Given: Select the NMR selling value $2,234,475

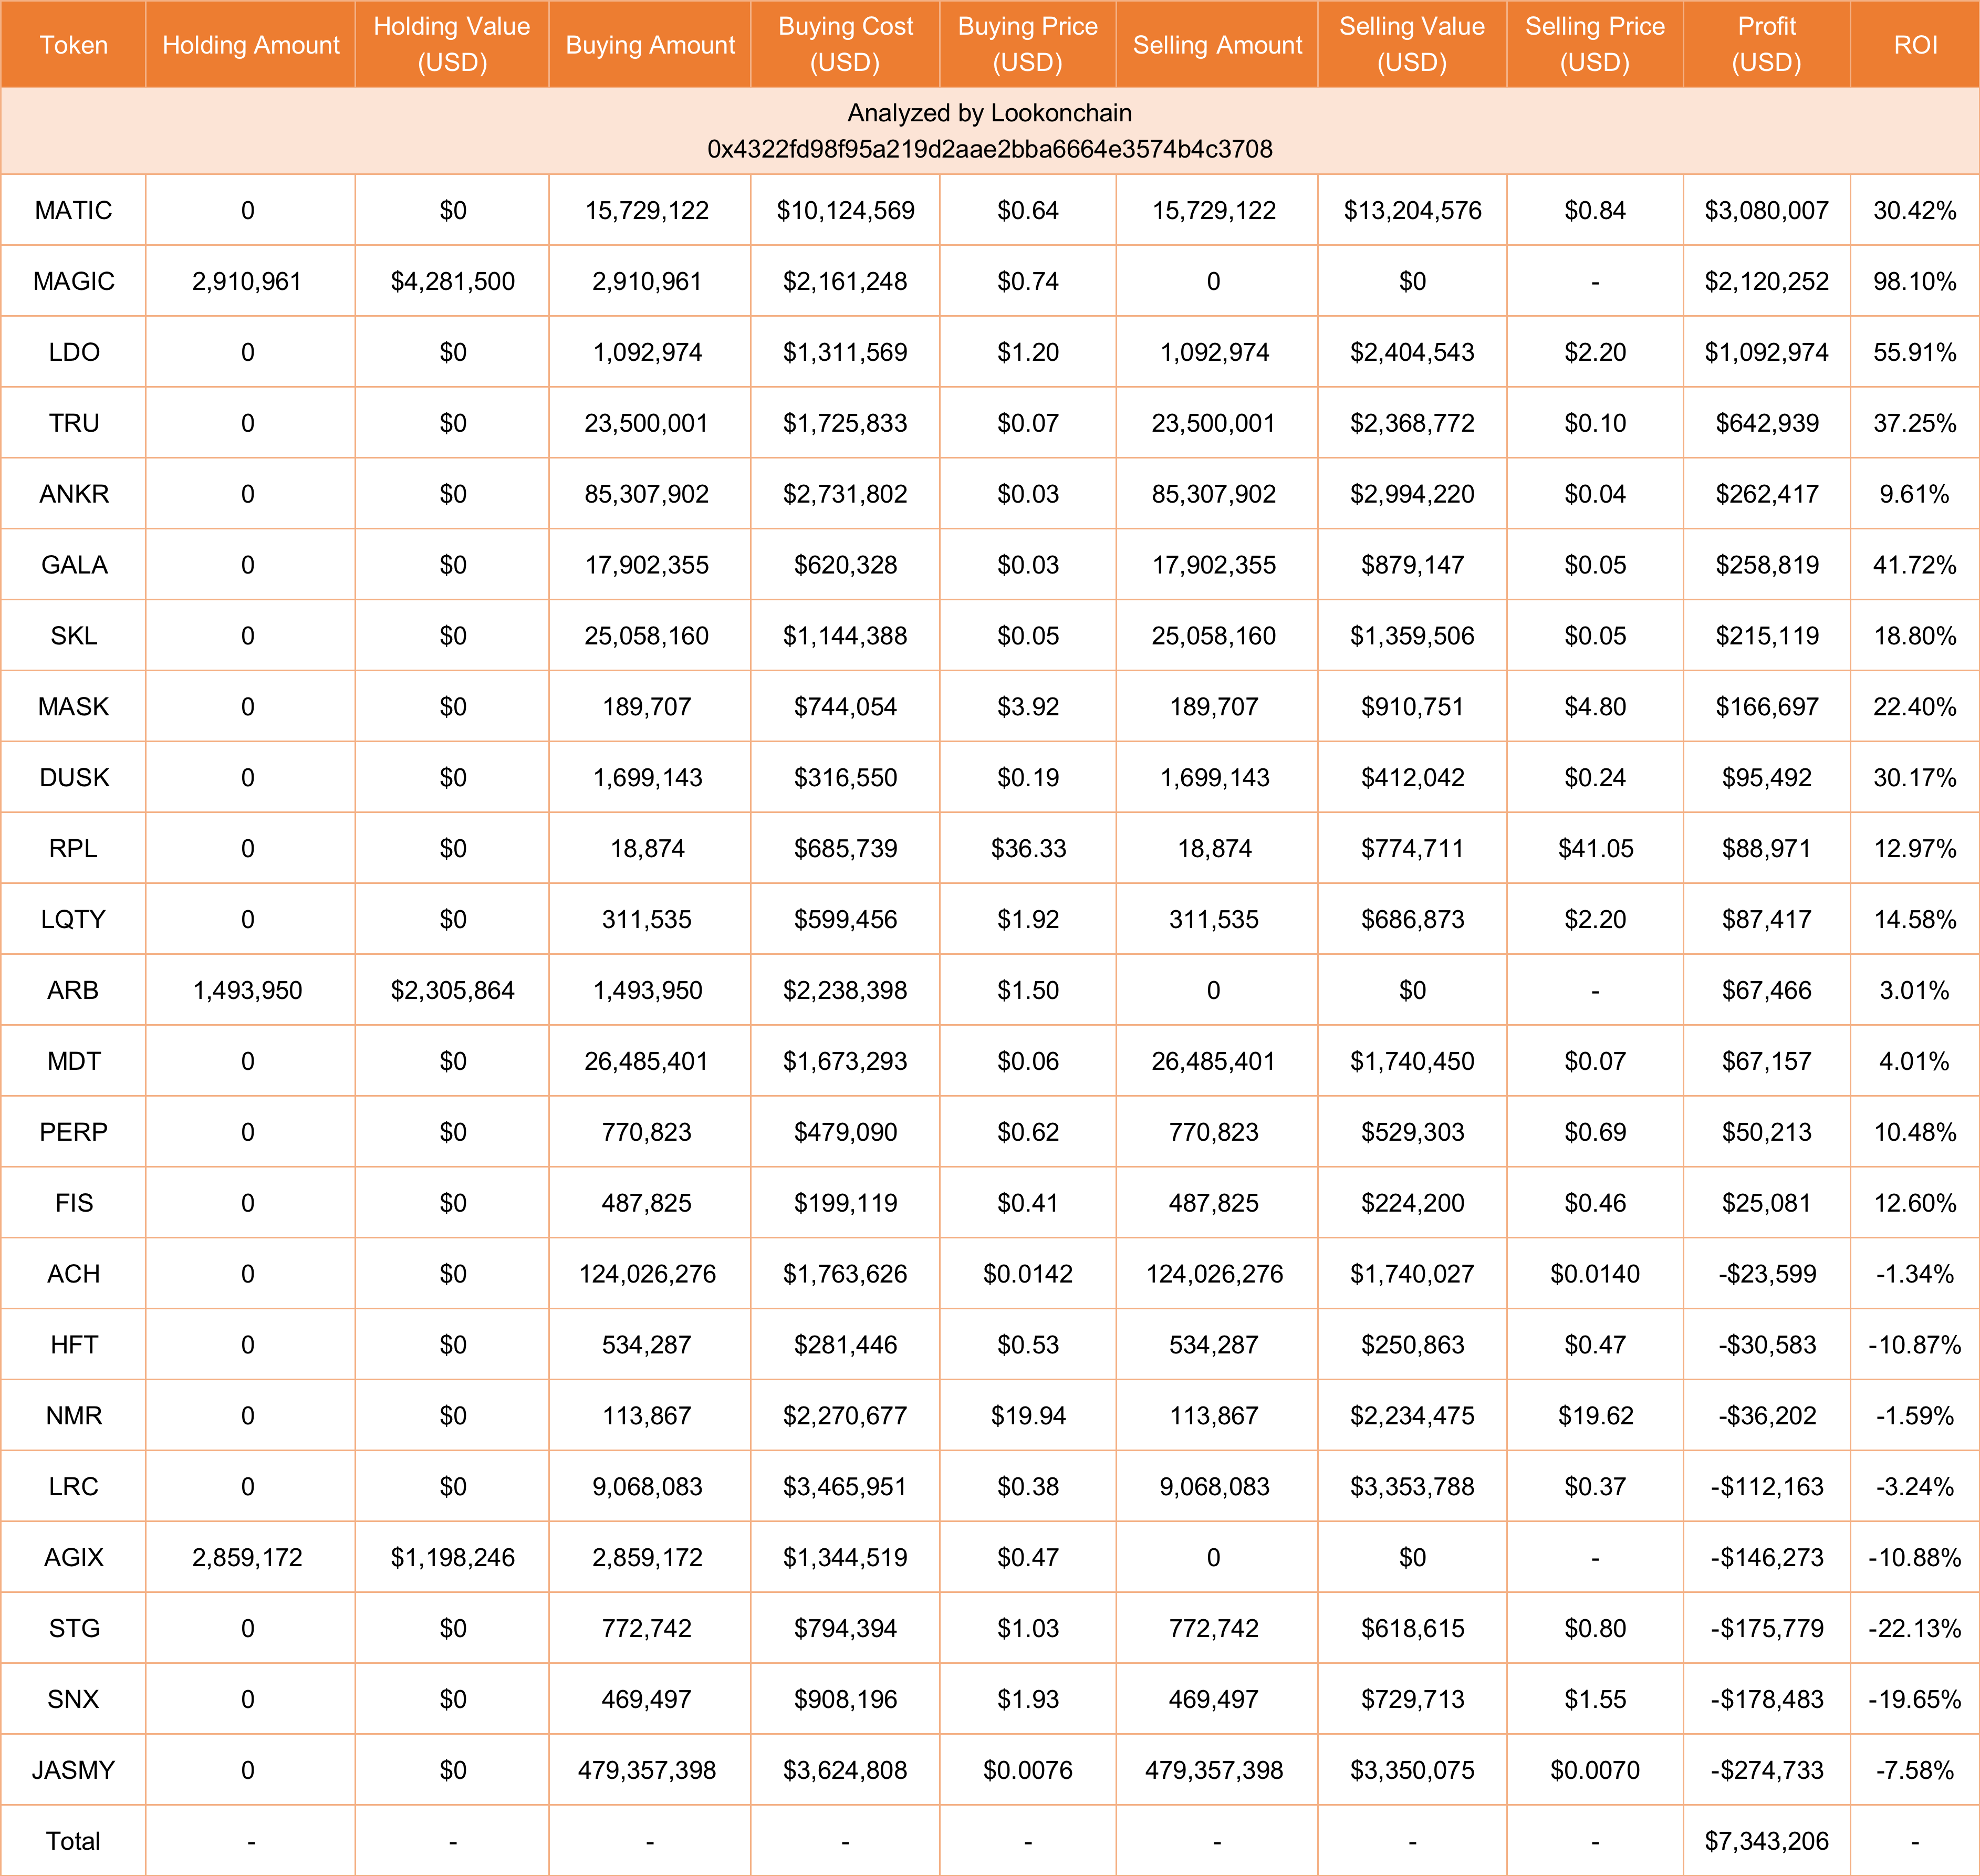Looking at the screenshot, I should (1412, 1416).
